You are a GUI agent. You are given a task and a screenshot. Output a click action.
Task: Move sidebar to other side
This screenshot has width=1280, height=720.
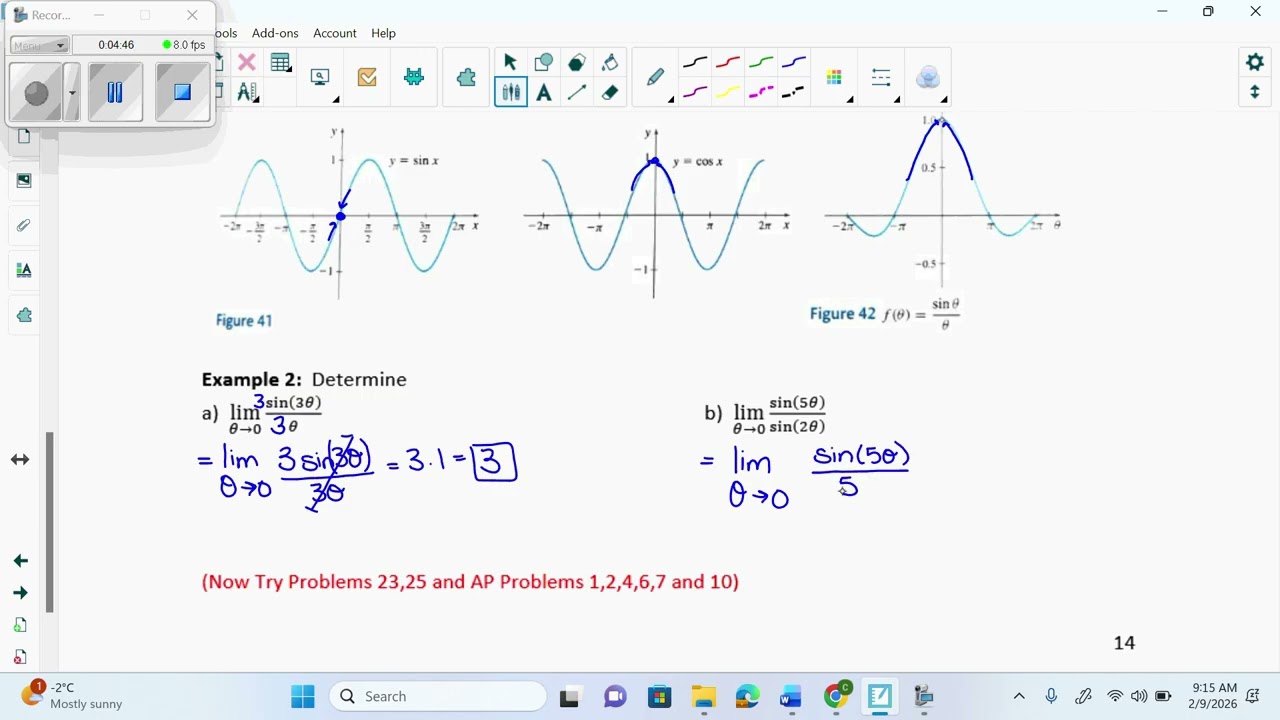pos(20,460)
